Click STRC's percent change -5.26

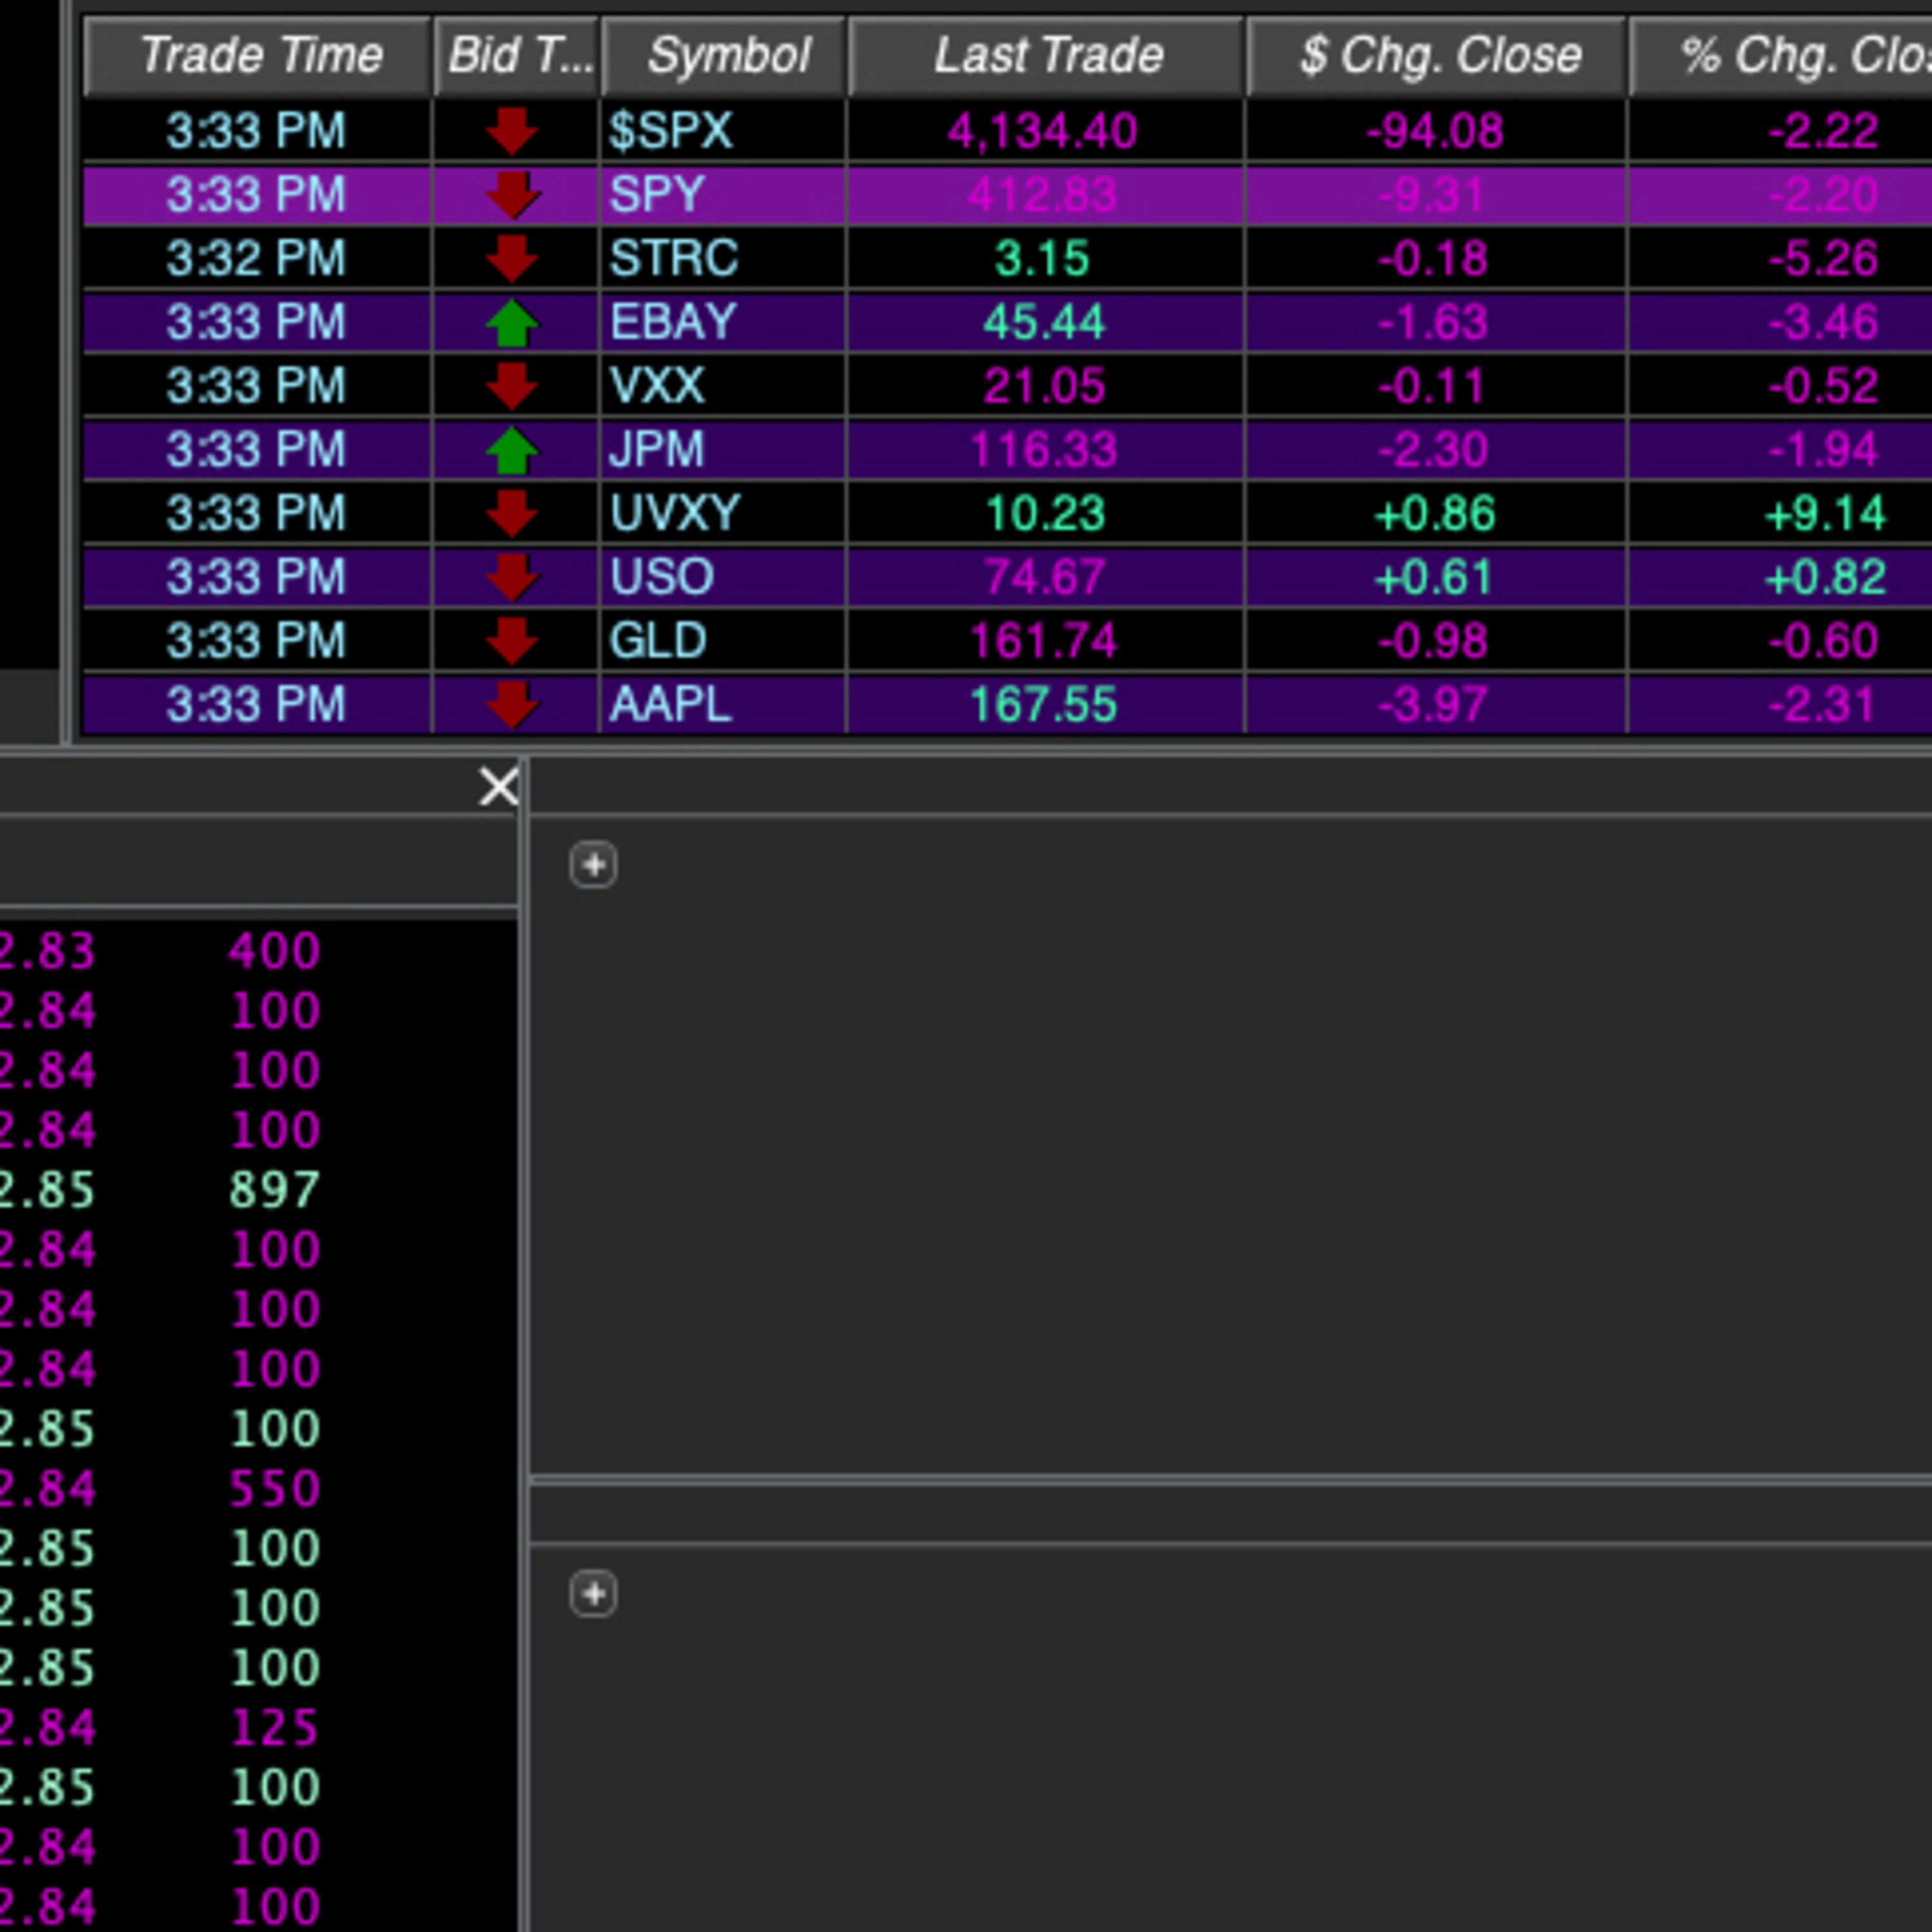click(1823, 259)
